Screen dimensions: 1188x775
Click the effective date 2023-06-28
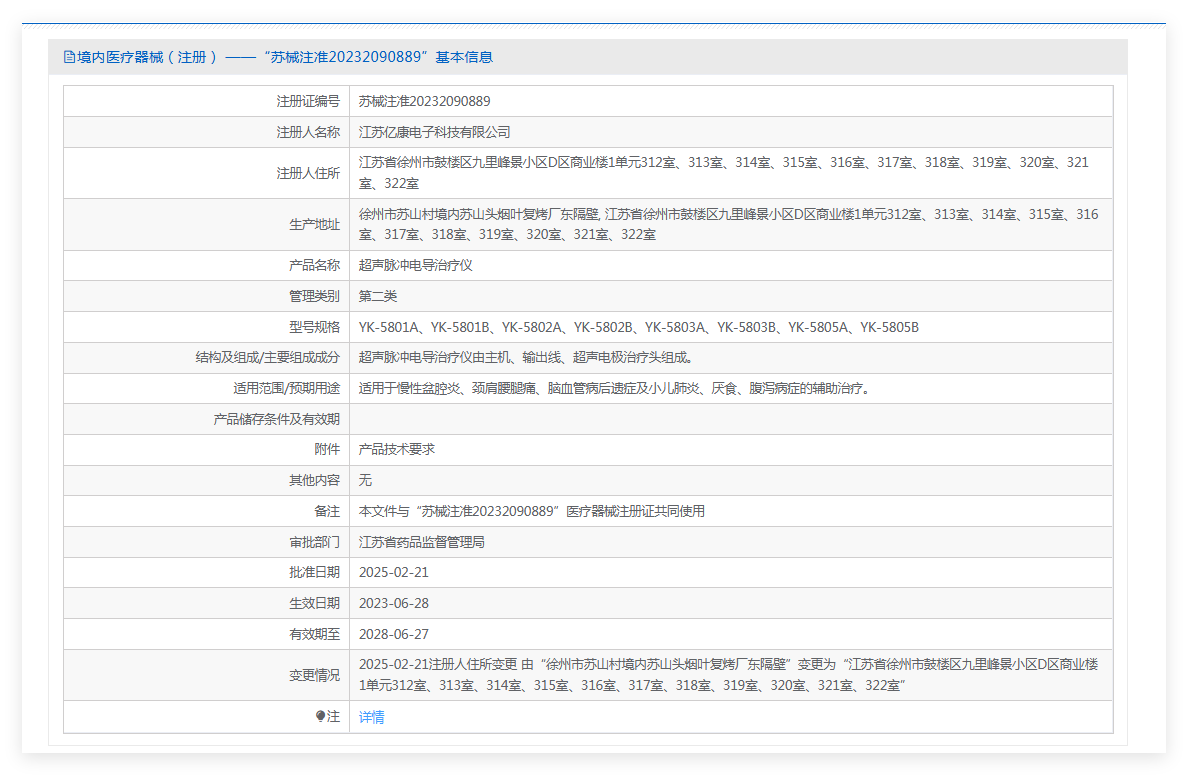coord(393,603)
